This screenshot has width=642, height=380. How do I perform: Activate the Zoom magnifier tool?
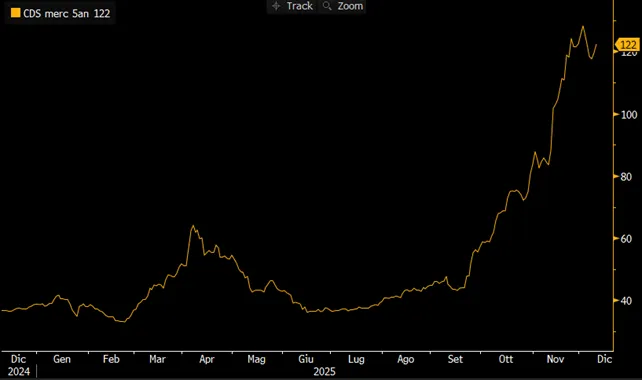coord(343,6)
